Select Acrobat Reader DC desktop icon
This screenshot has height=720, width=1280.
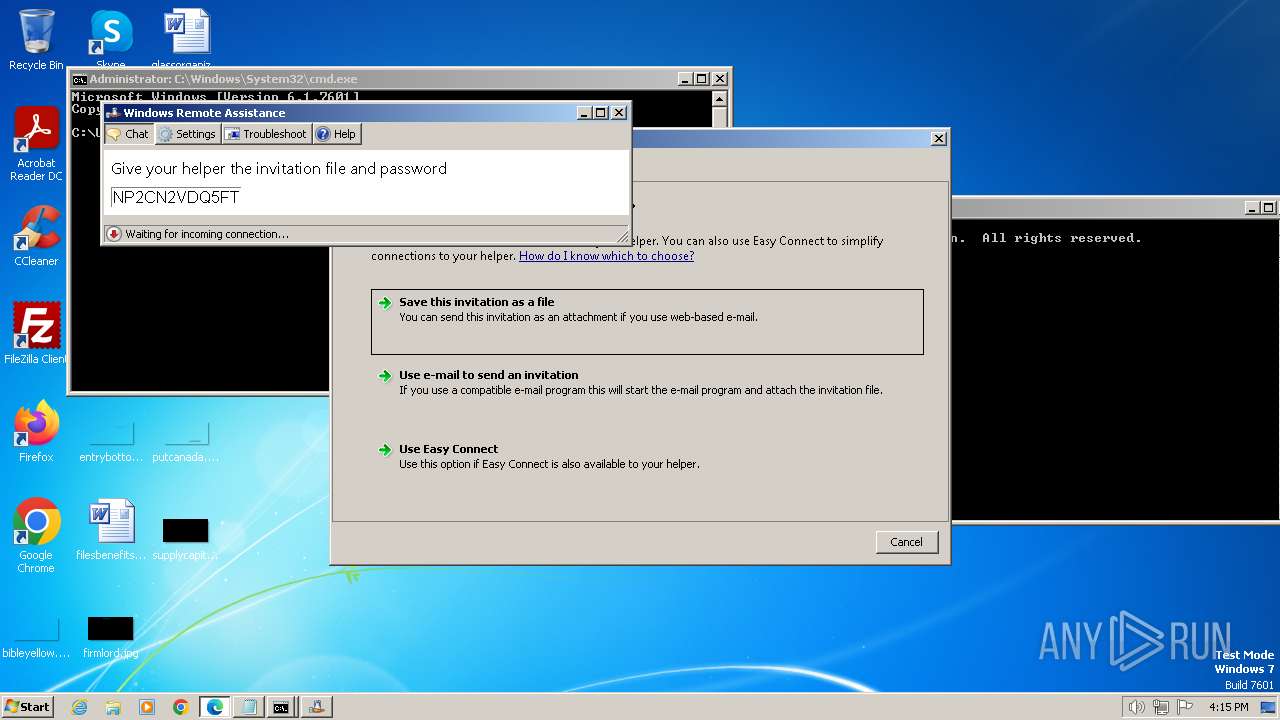[x=36, y=144]
